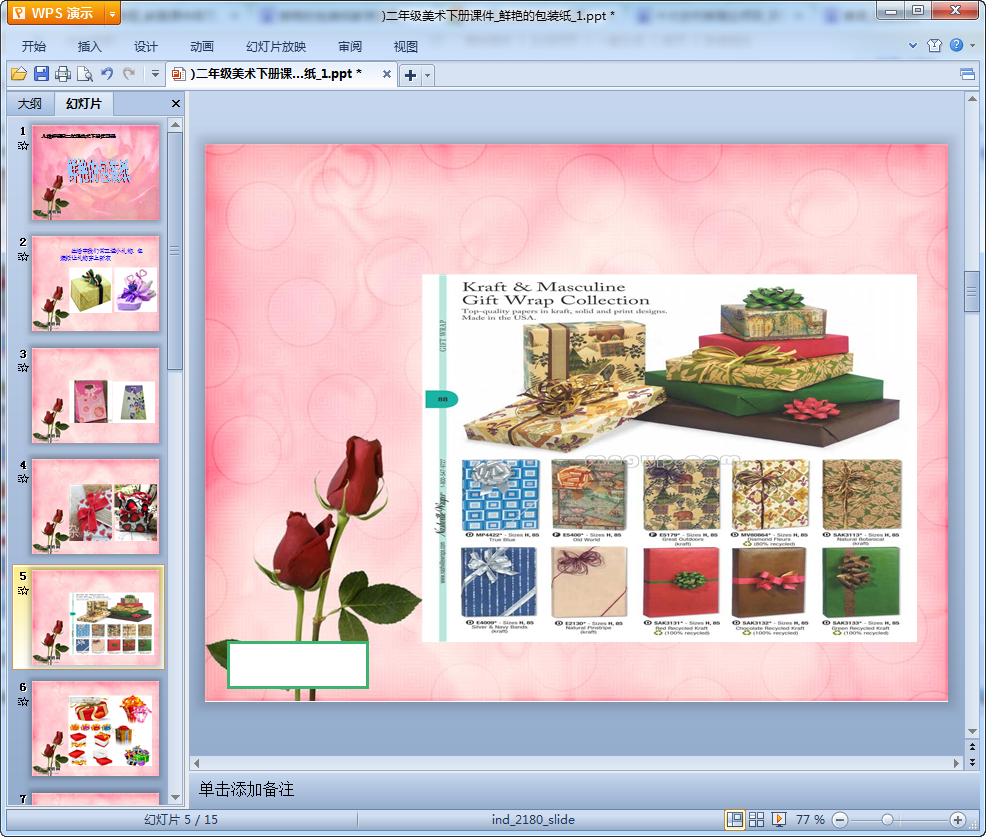Go to previous slide button

click(972, 746)
